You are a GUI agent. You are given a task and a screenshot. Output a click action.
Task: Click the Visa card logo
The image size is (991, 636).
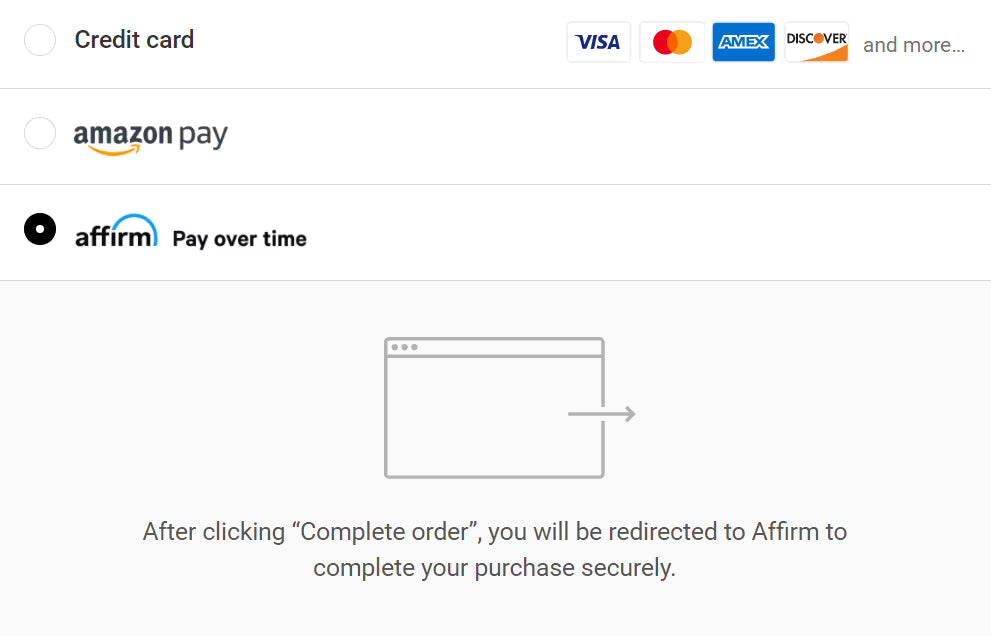point(598,42)
